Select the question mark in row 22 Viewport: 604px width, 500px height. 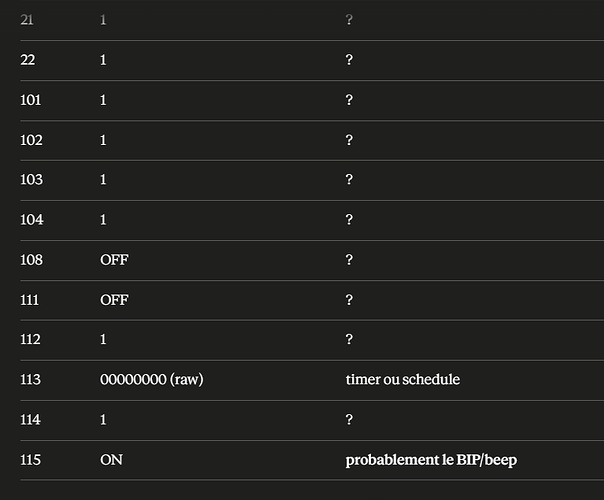(x=349, y=60)
